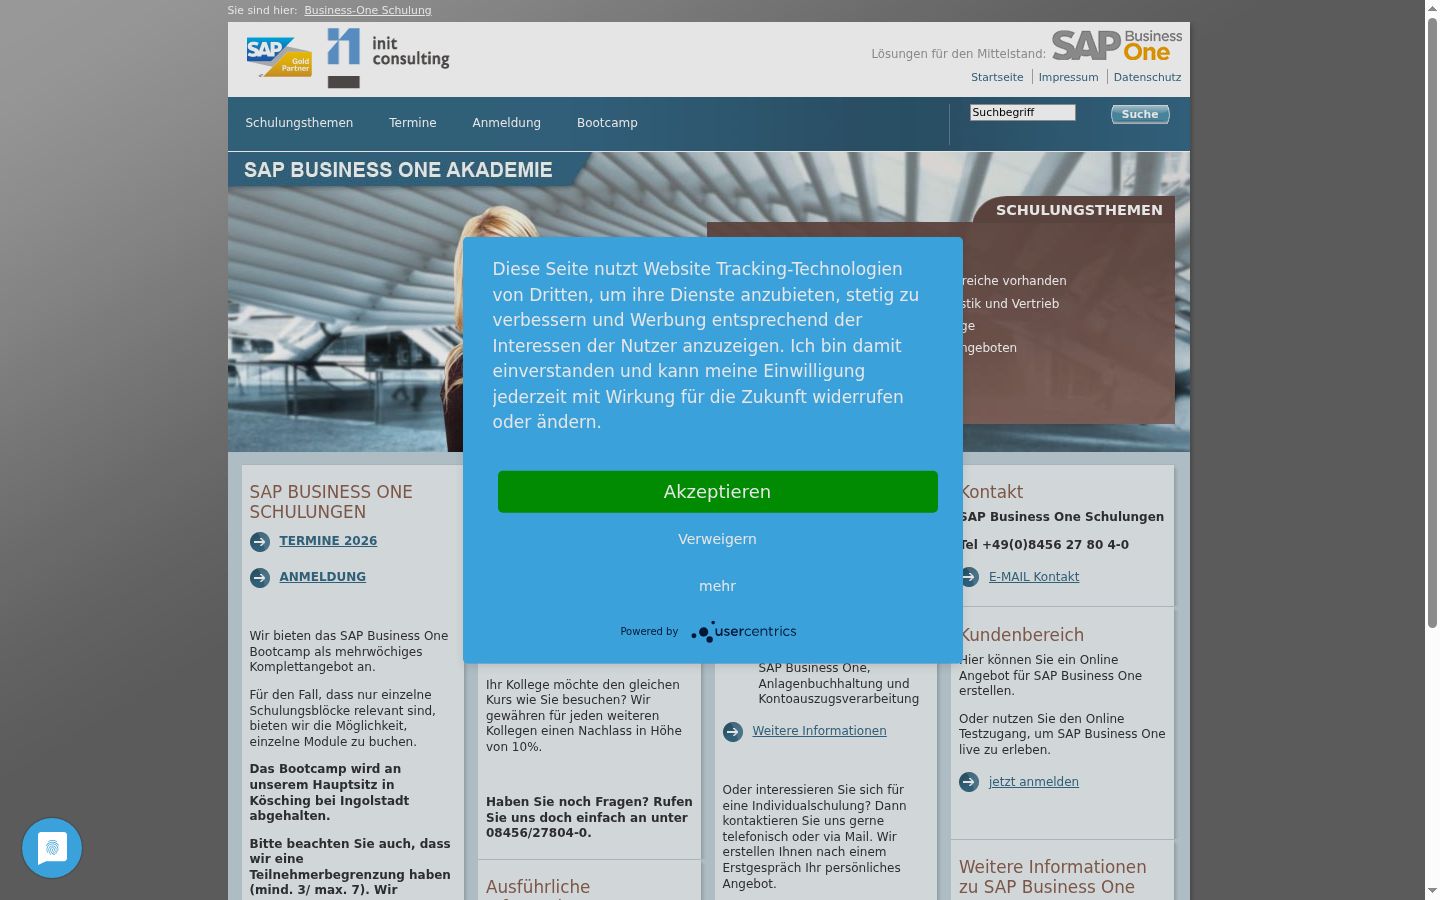Click the scroll-up arrow of the page scrollbar
1440x900 pixels.
coord(1432,7)
